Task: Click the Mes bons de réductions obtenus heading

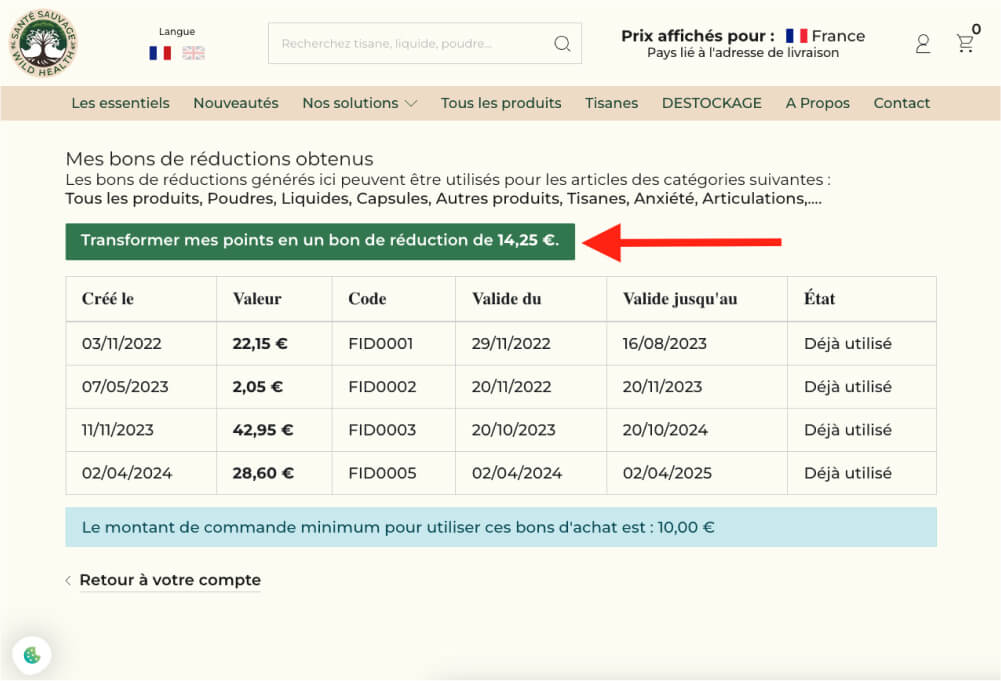Action: [x=220, y=159]
